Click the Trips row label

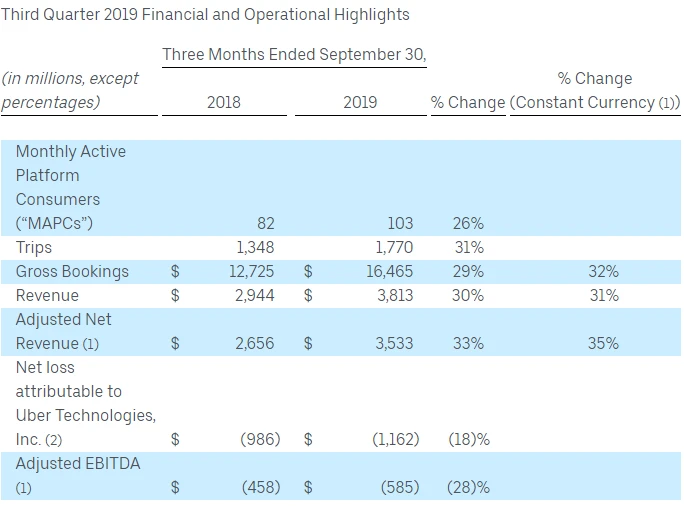34,247
